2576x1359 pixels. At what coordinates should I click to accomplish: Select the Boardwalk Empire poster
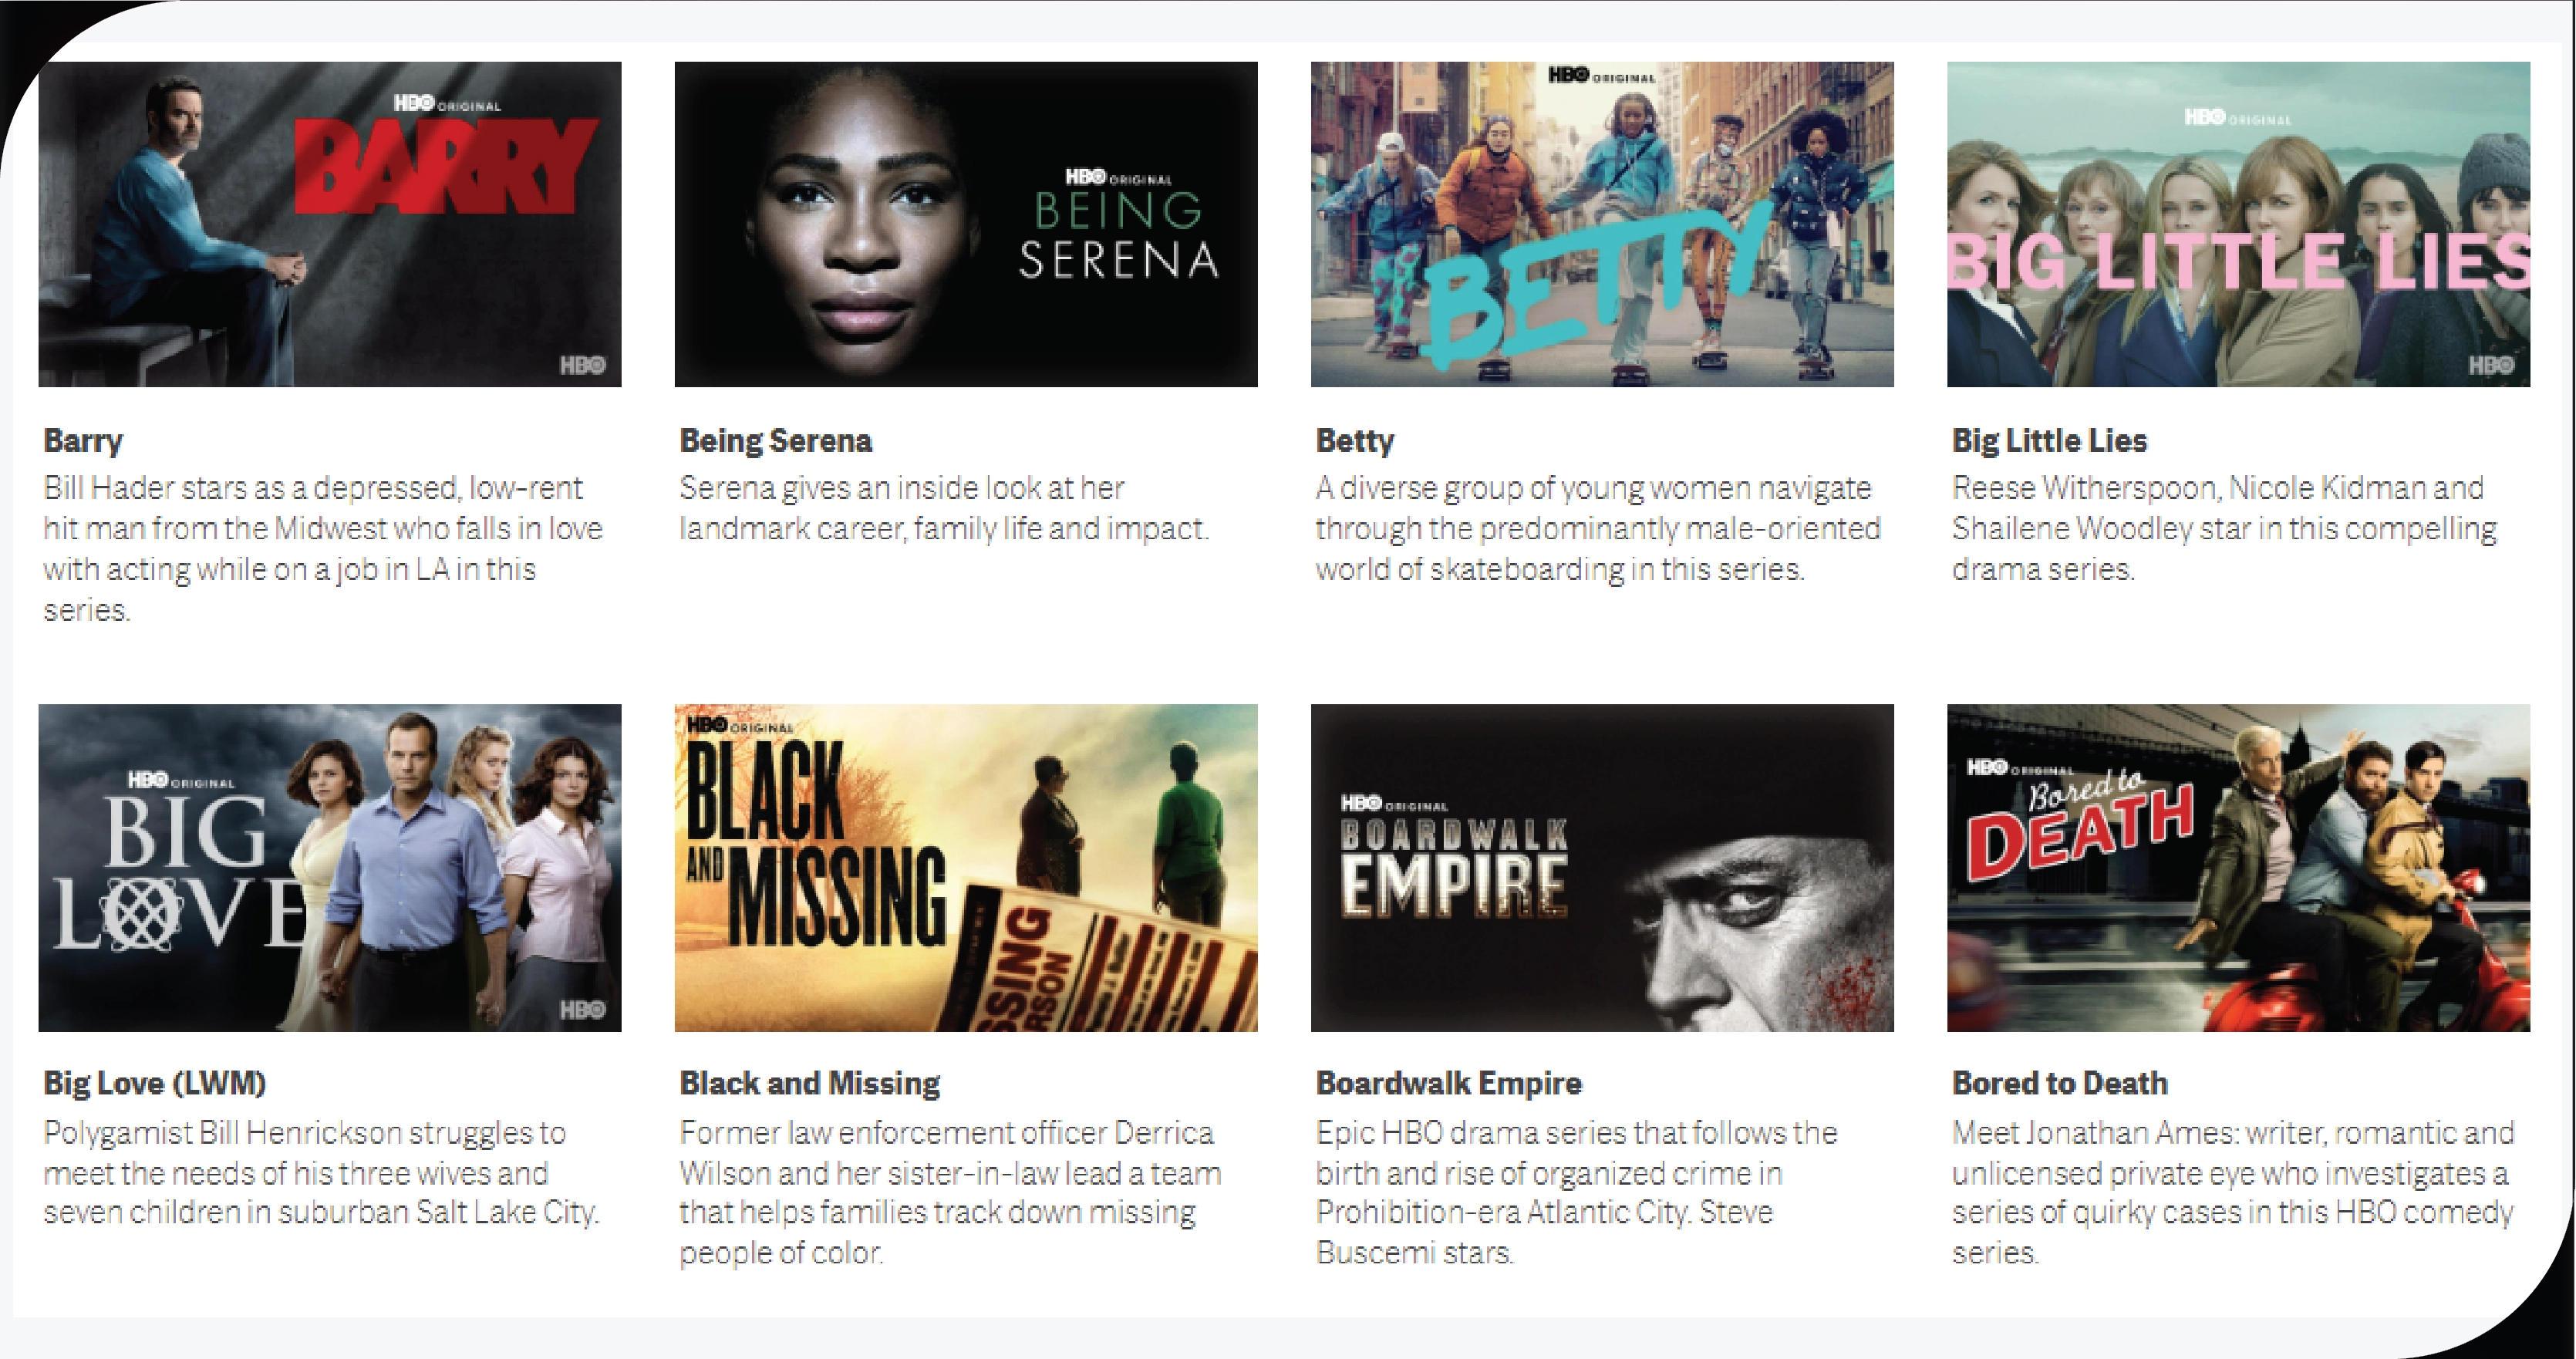pos(1602,868)
